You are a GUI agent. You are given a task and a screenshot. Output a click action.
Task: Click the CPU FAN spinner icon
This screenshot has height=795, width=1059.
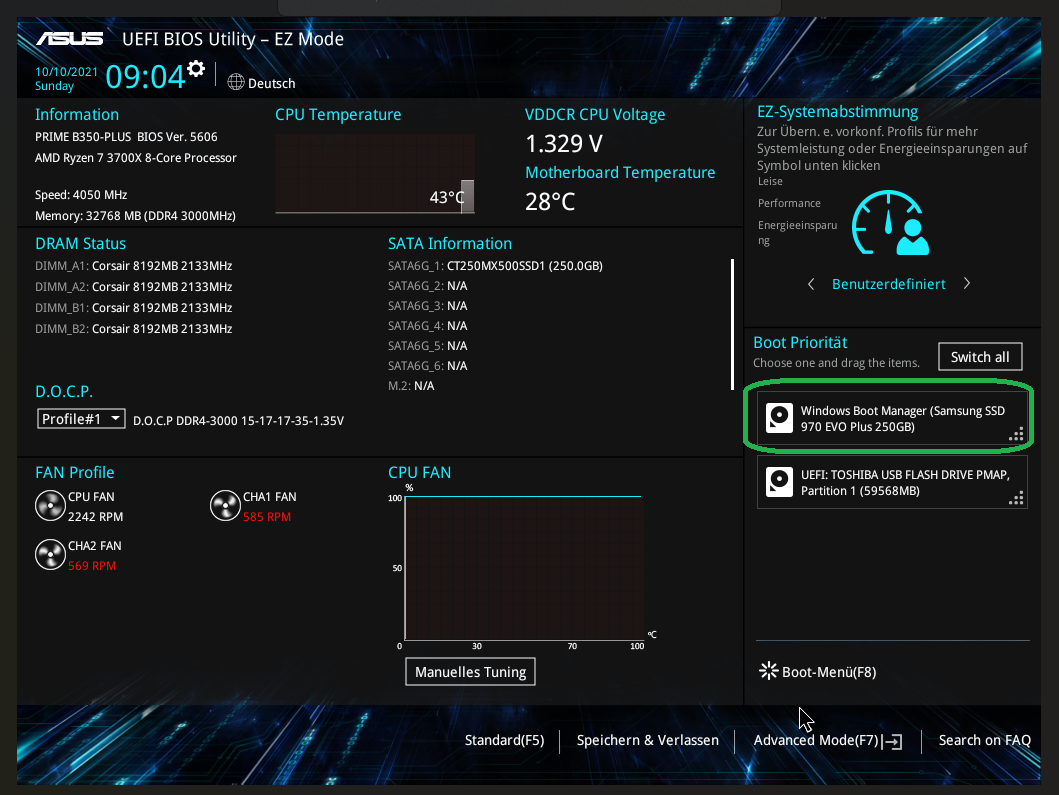tap(50, 506)
